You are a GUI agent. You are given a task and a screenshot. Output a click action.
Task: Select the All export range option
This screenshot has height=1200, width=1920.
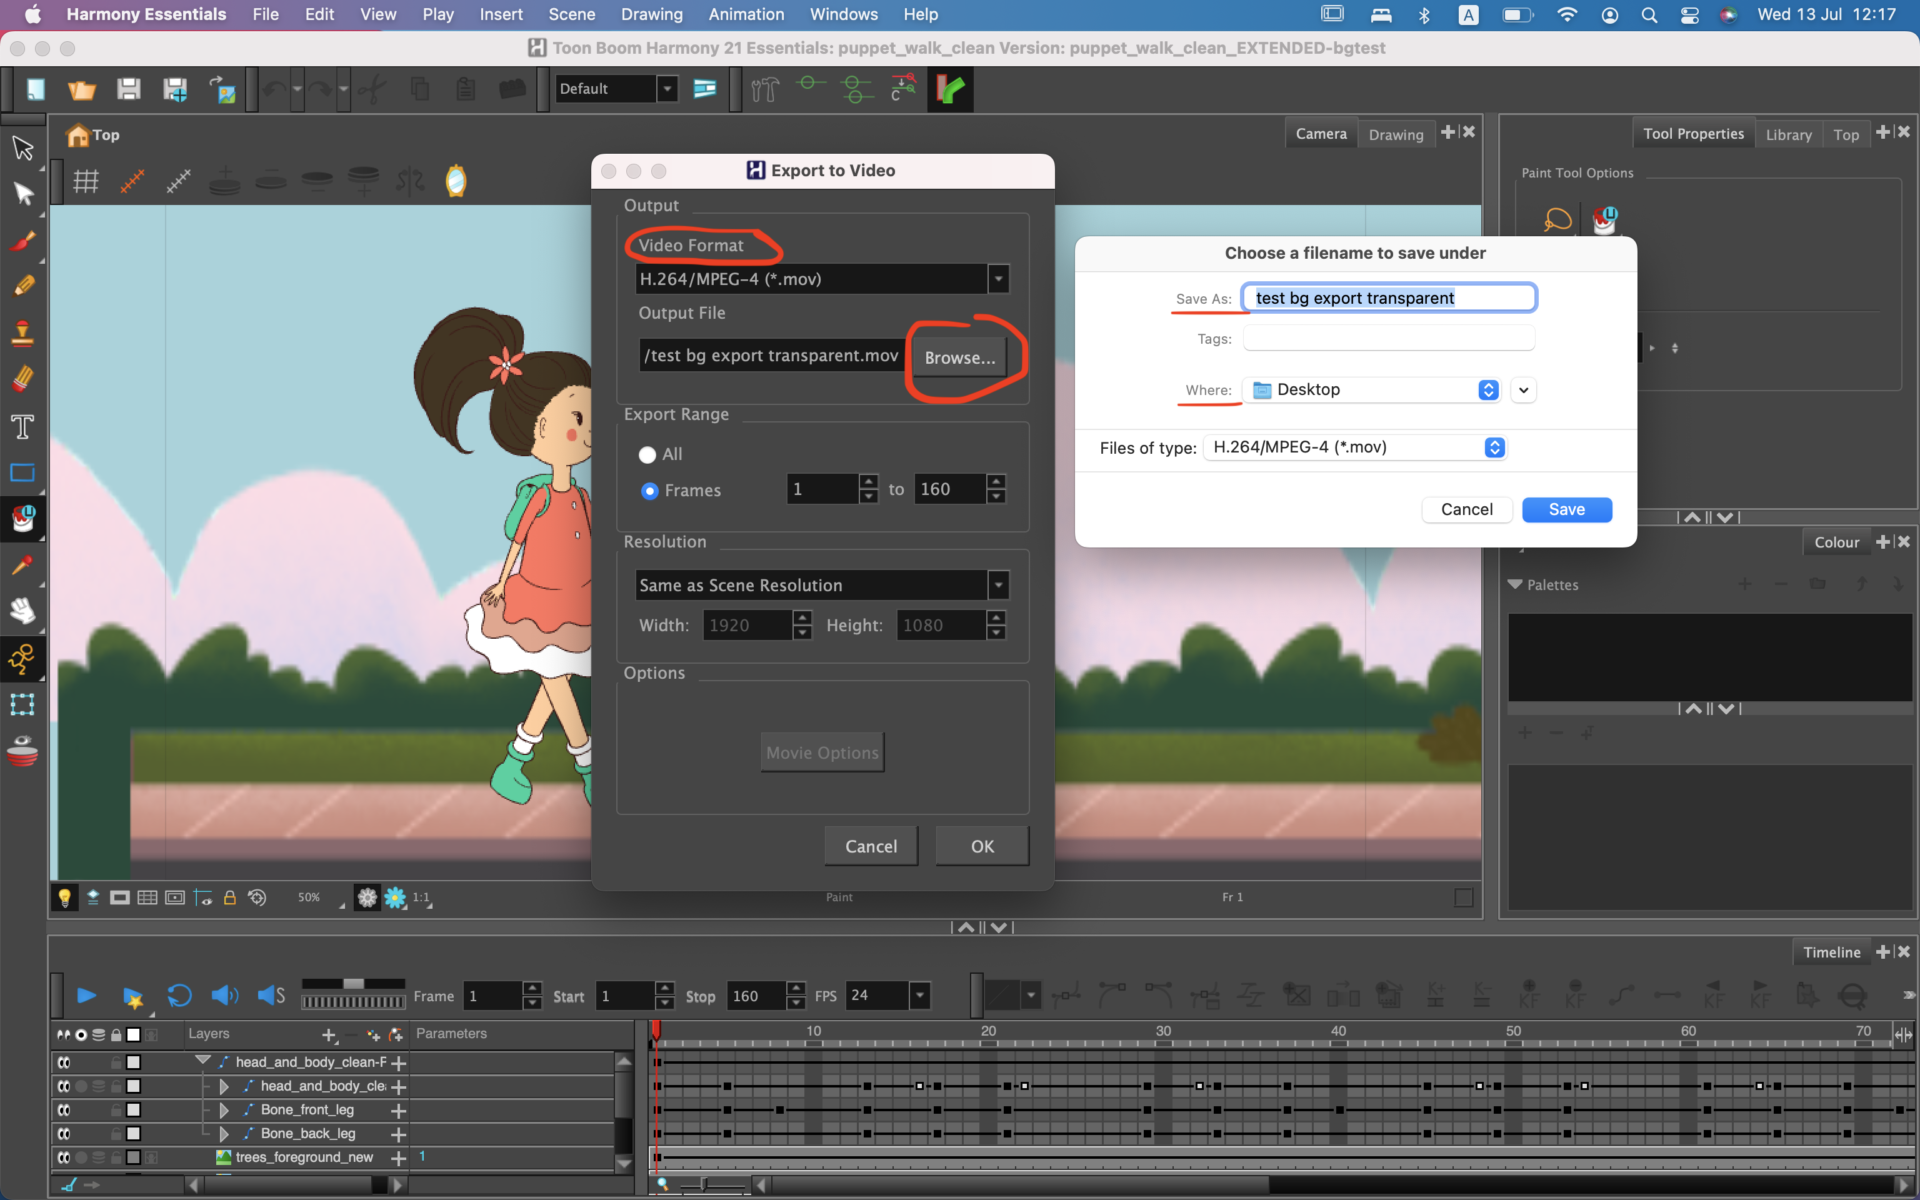coord(648,454)
